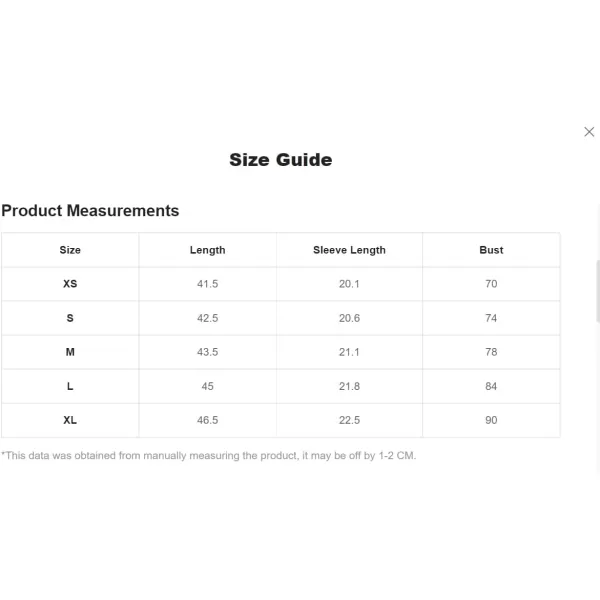Click the 20.6 sleeve length value

tap(349, 318)
